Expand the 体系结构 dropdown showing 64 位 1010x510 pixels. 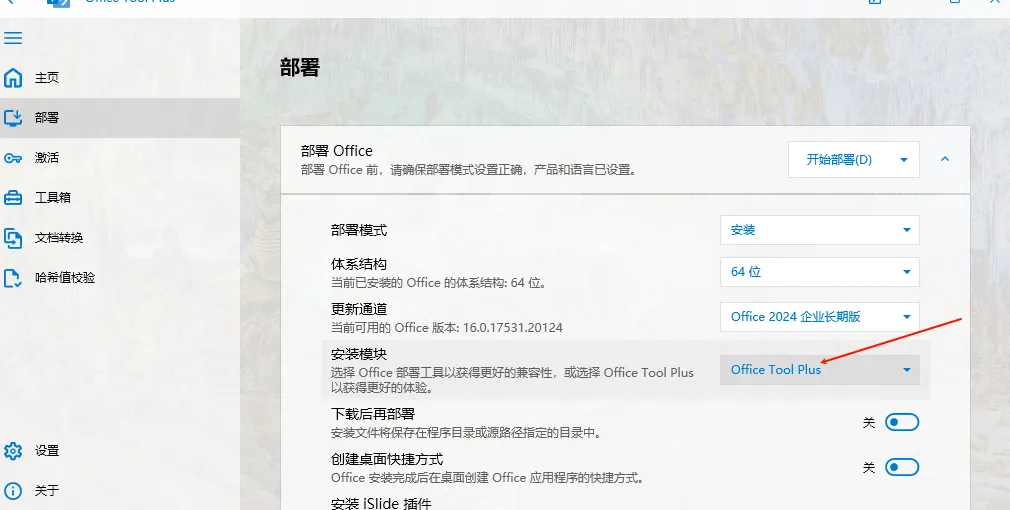click(819, 272)
